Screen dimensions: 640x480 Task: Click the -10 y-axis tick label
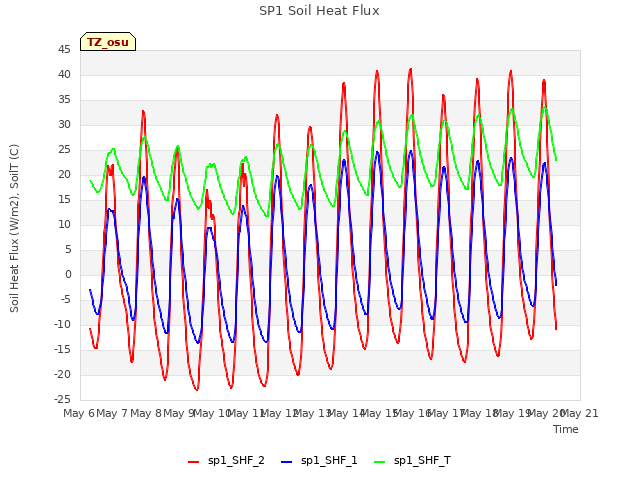point(62,324)
